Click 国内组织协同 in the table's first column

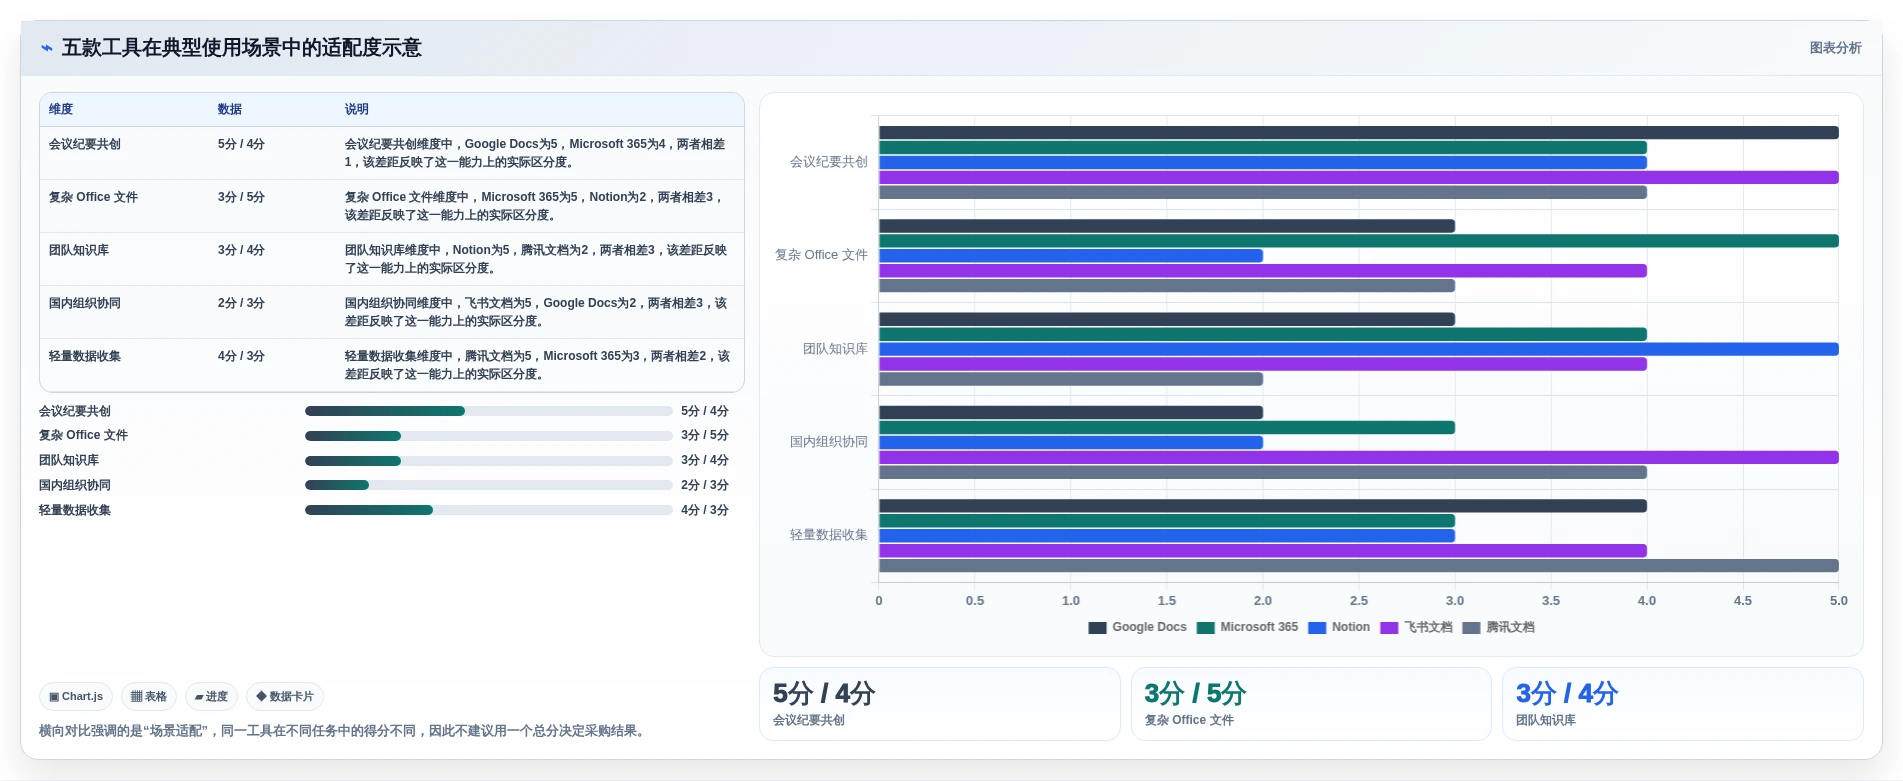(85, 303)
